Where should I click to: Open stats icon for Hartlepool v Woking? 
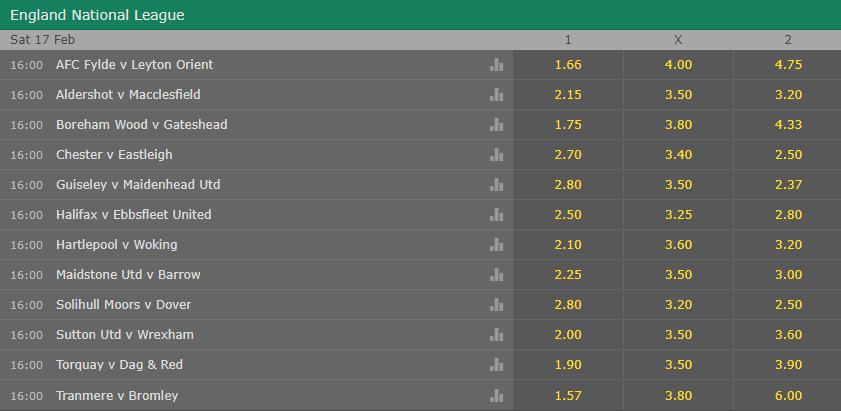tap(496, 245)
